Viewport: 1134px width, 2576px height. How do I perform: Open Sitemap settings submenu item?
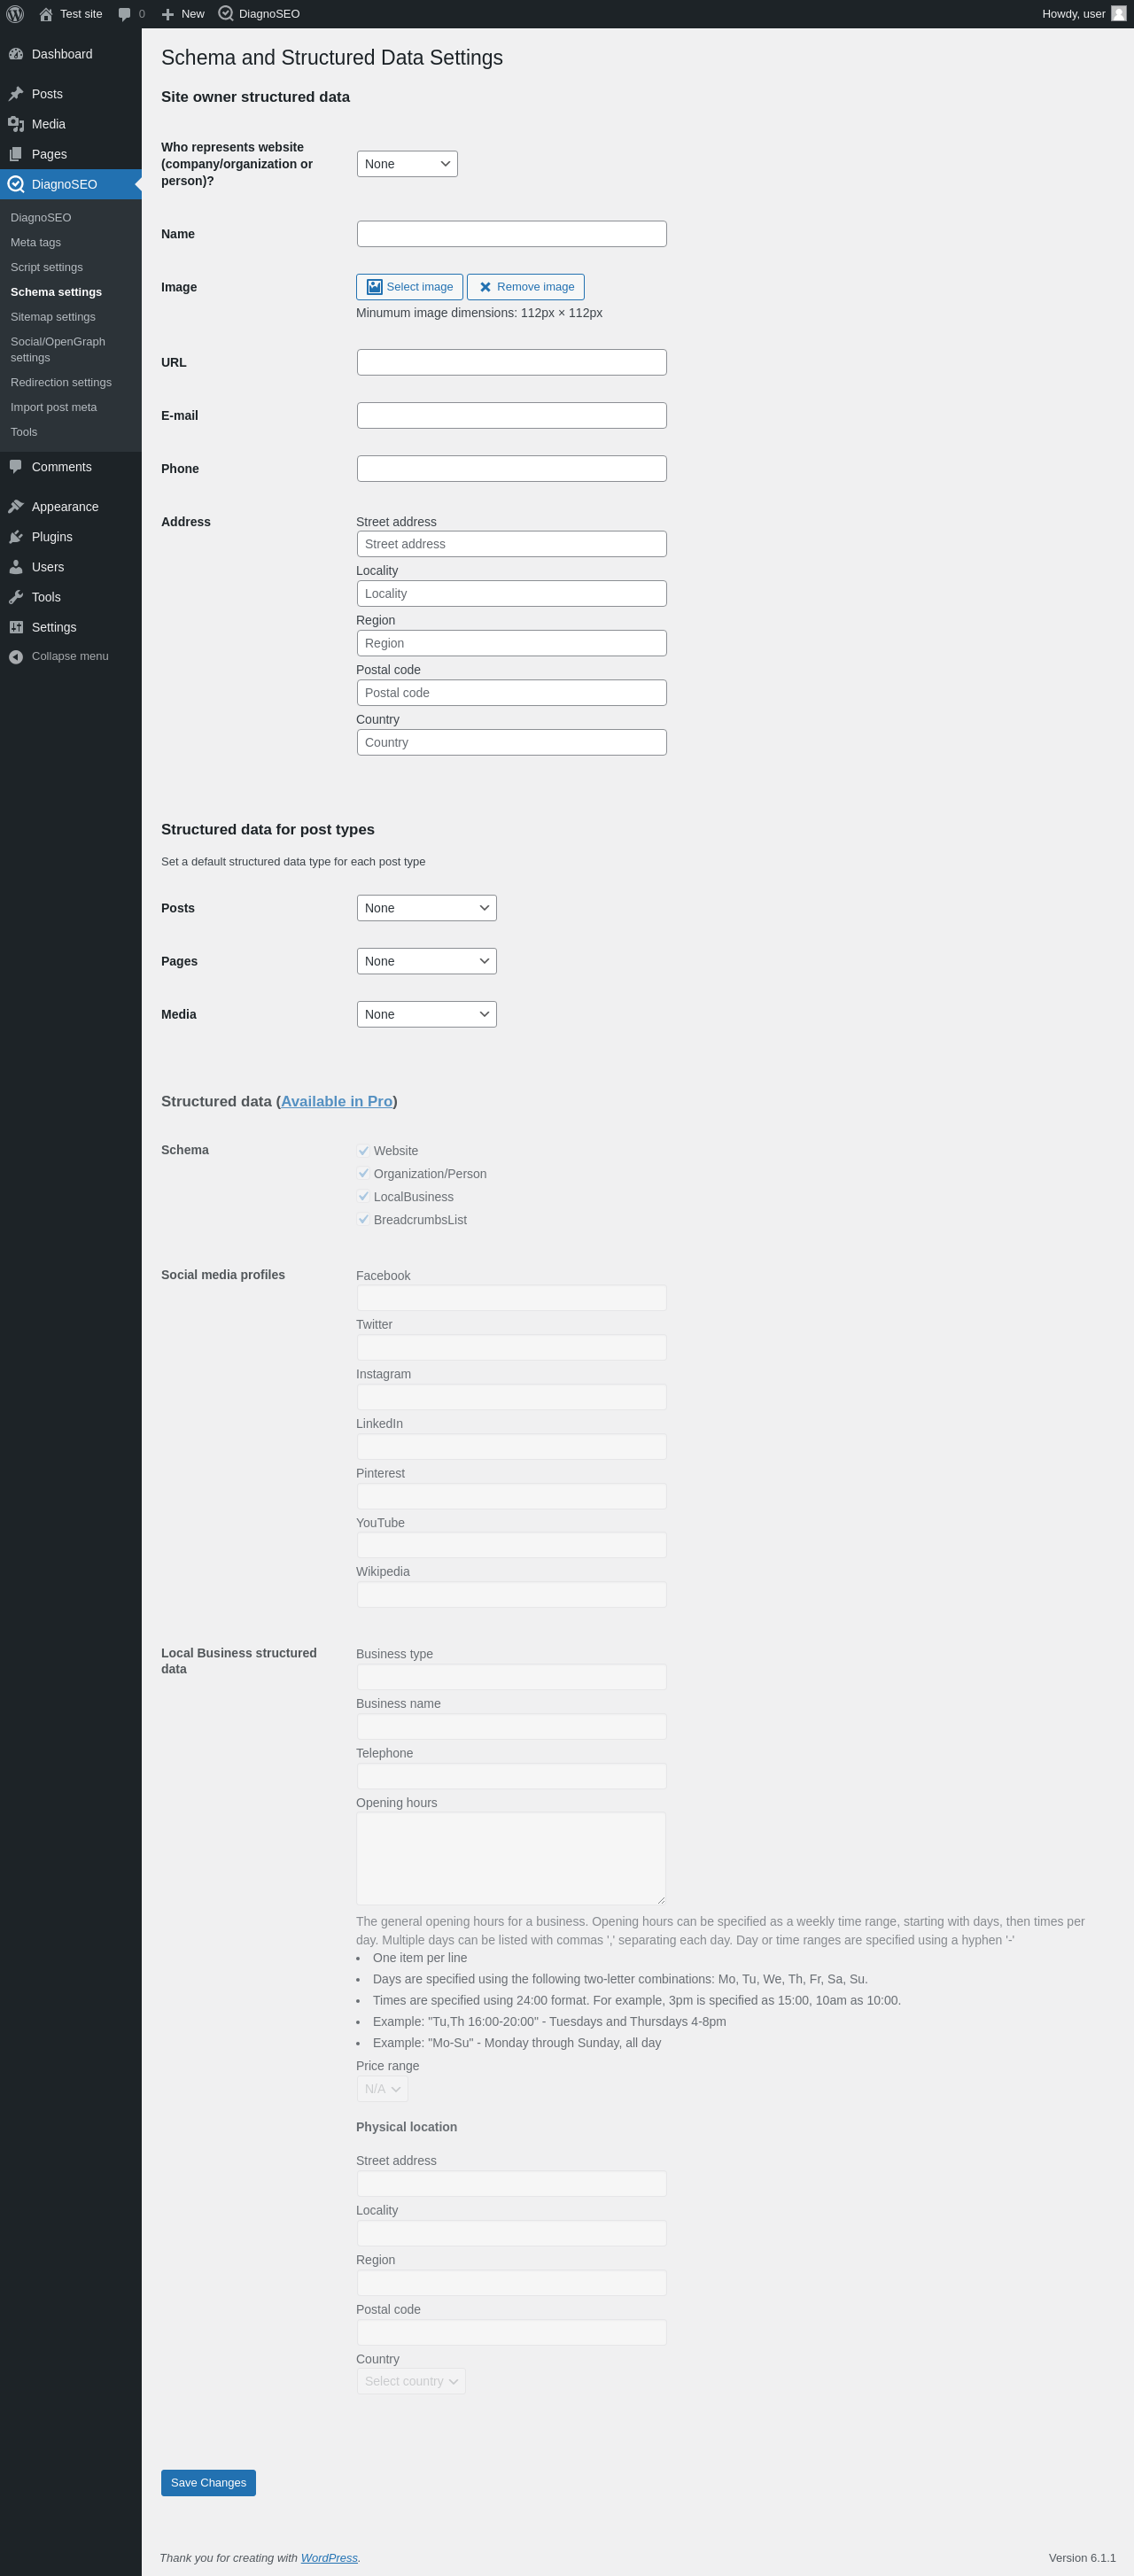coord(53,317)
